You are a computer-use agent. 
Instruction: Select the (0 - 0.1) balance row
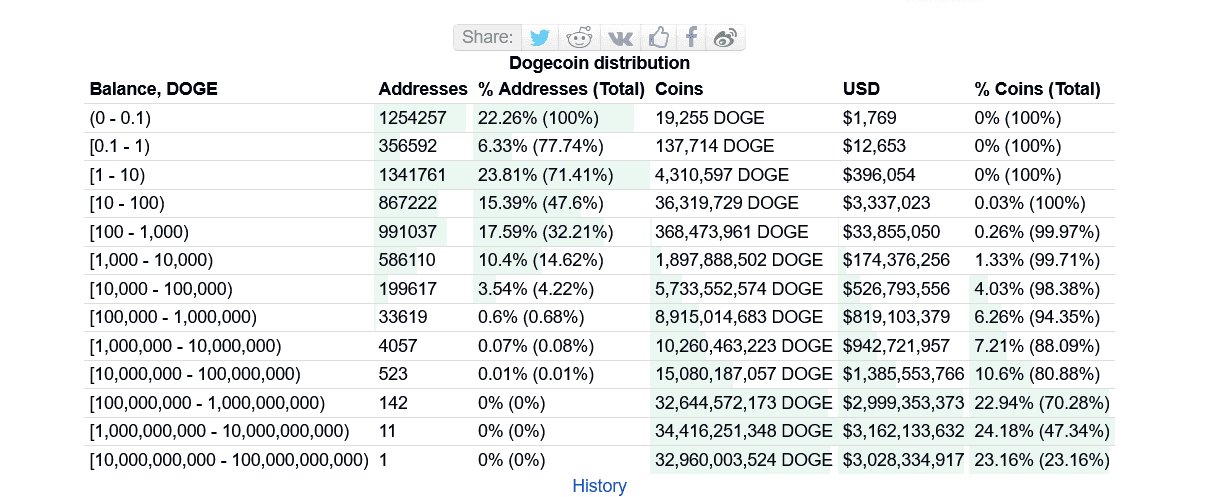click(120, 118)
